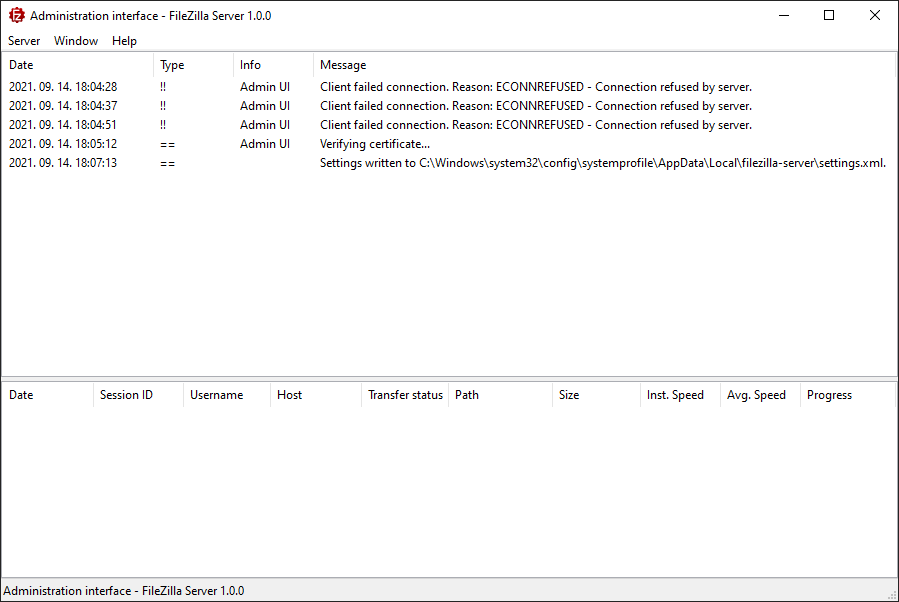This screenshot has height=602, width=899.
Task: Click Inst. Speed column header
Action: click(681, 394)
